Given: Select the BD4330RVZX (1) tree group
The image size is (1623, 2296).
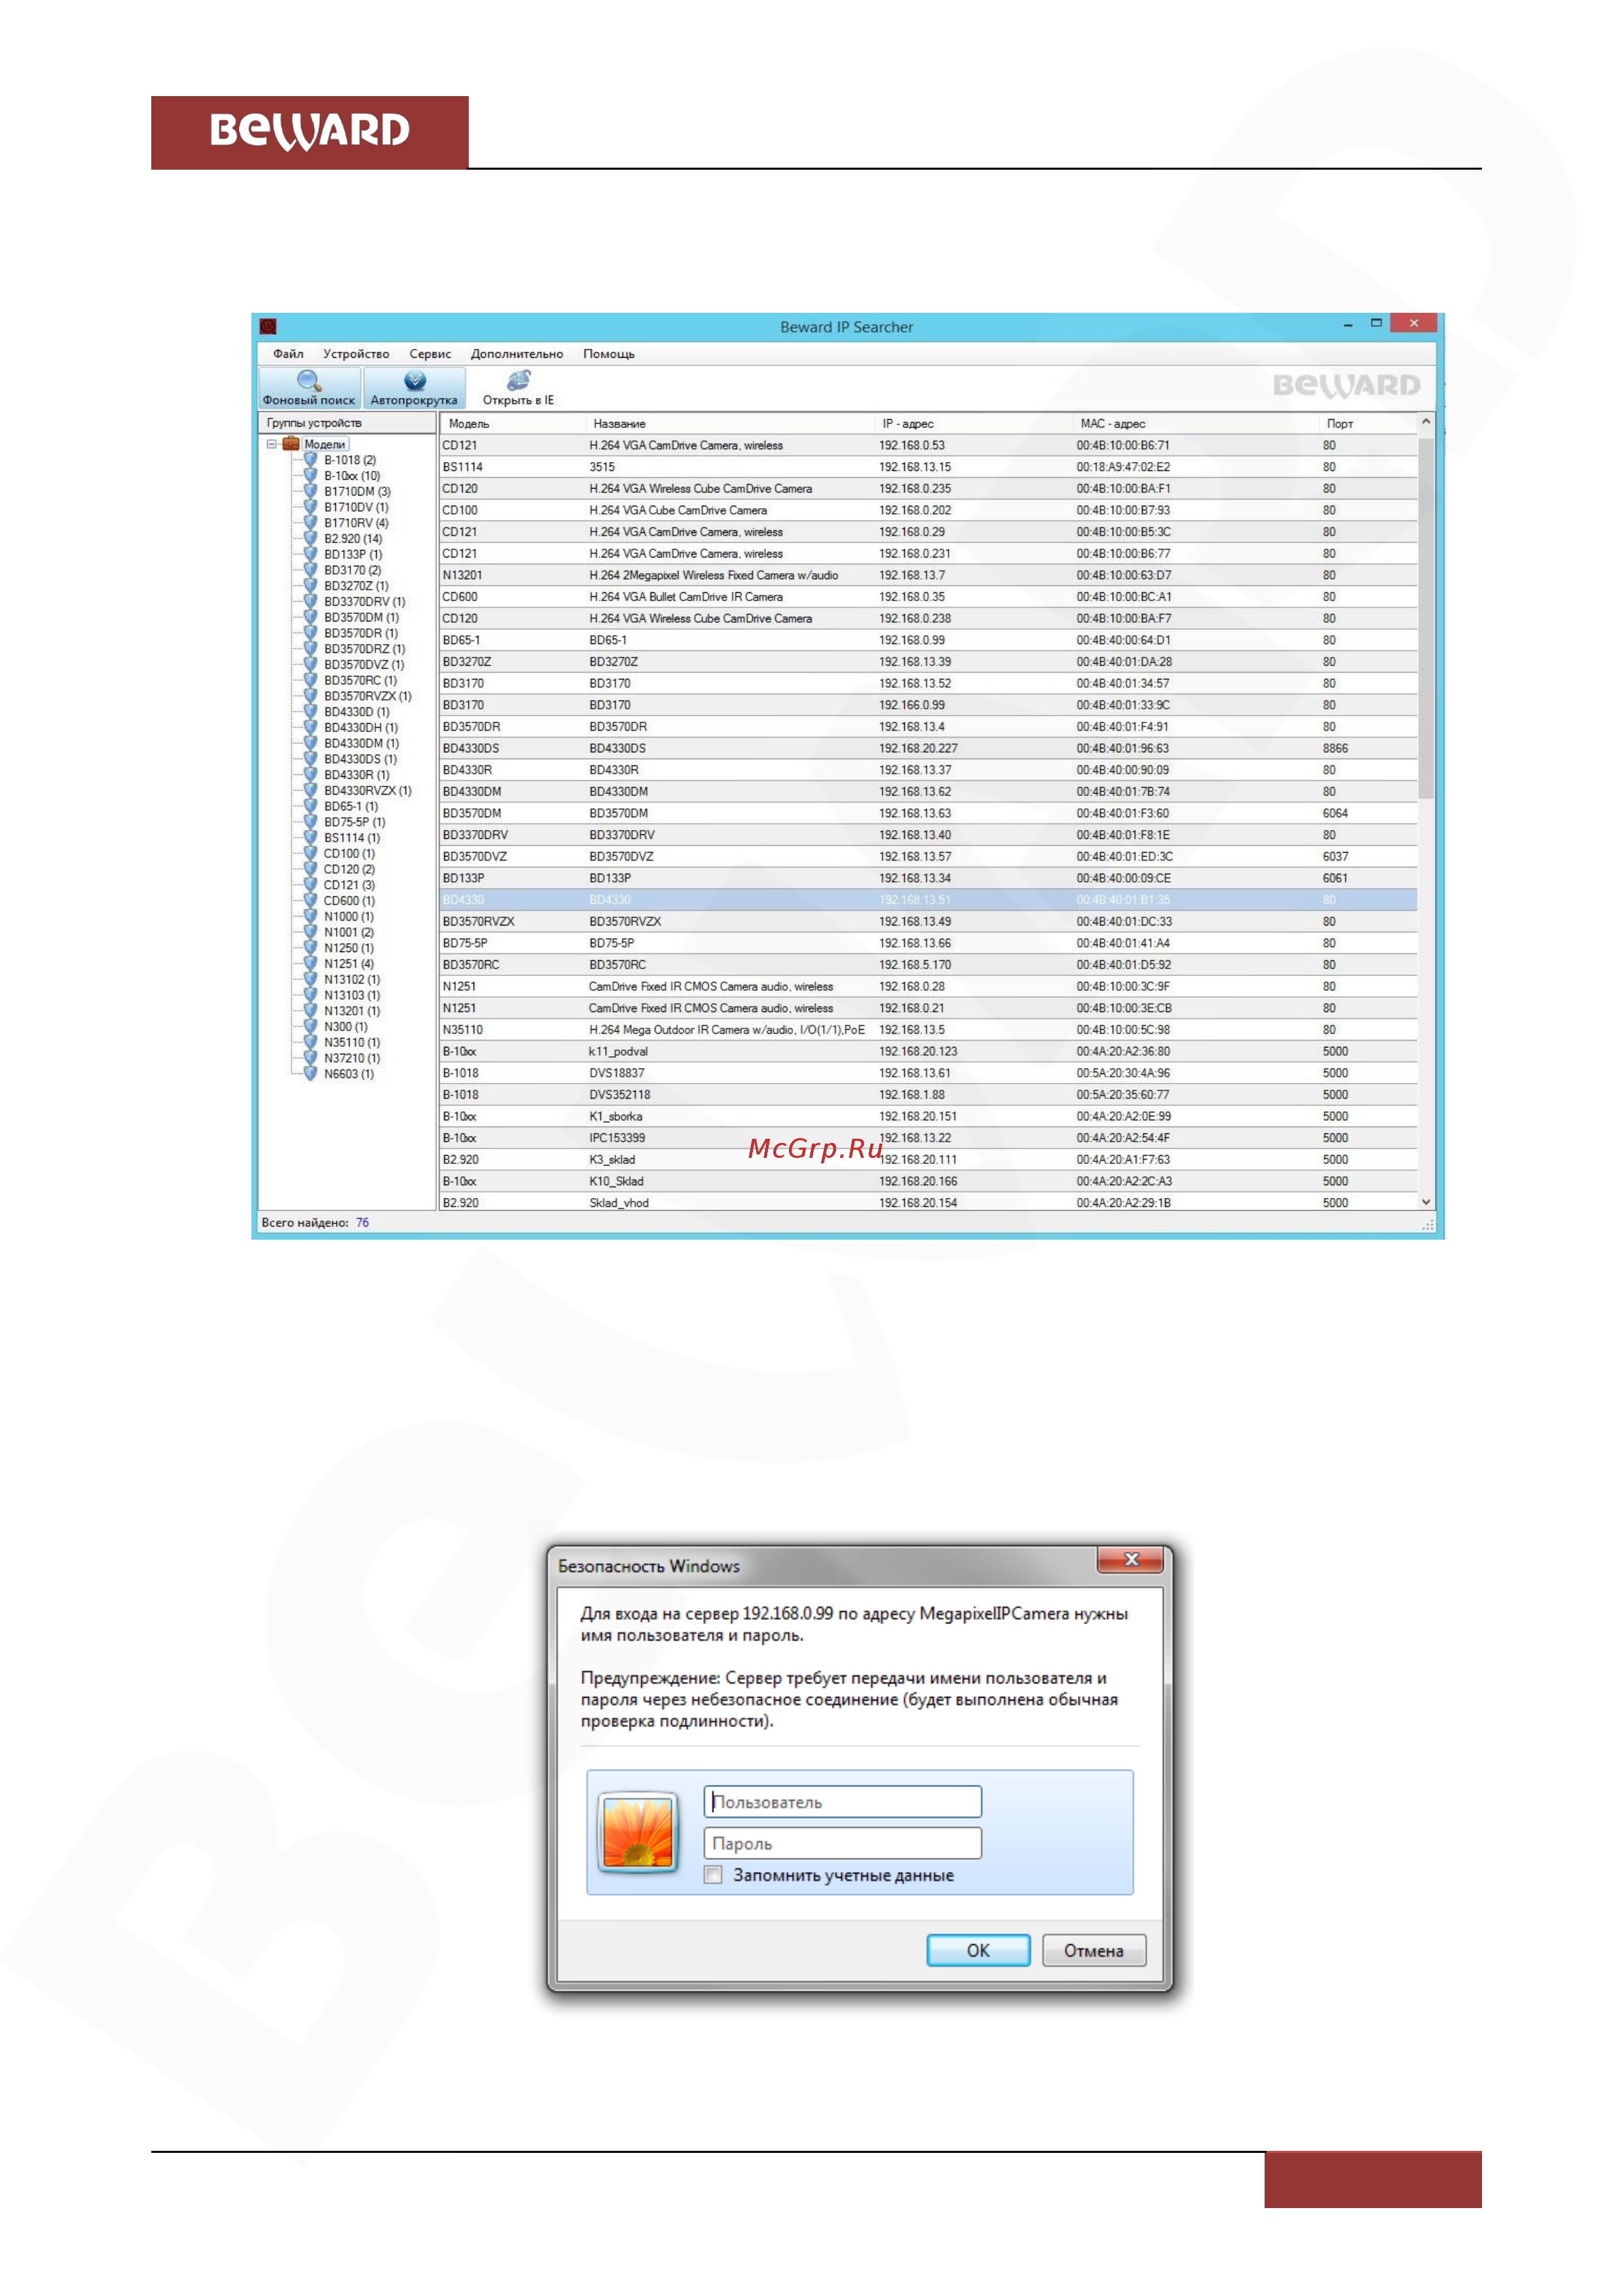Looking at the screenshot, I should click(367, 791).
